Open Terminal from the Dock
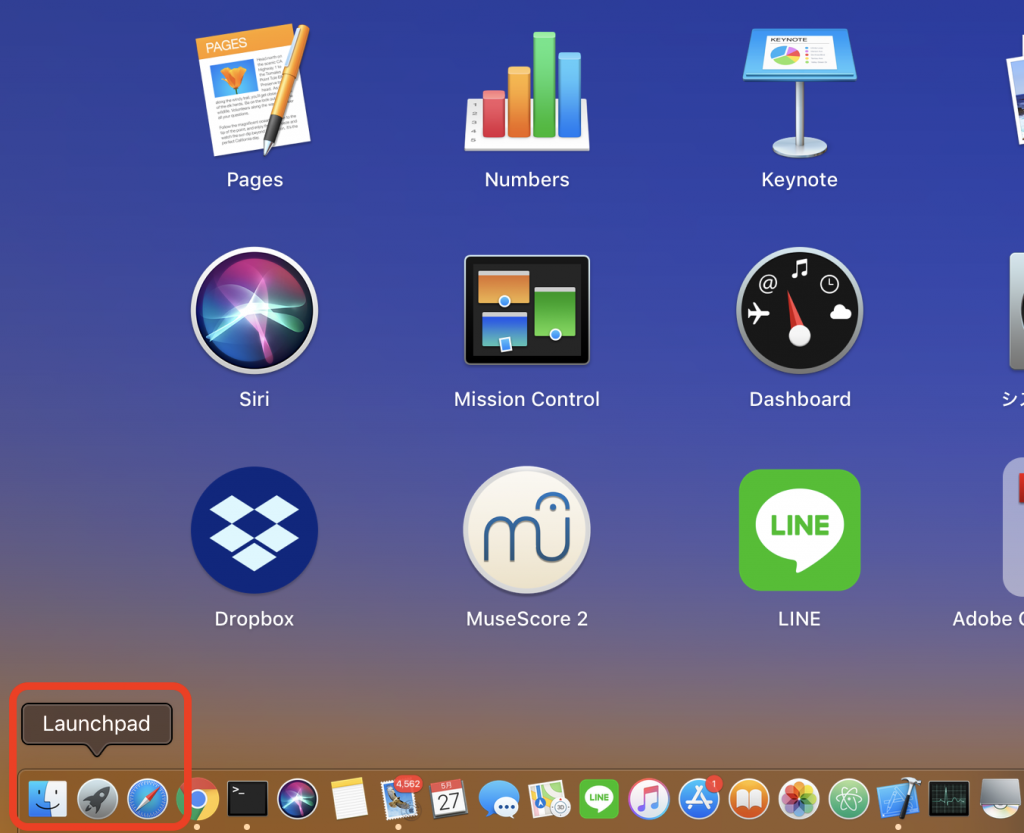1024x833 pixels. pyautogui.click(x=248, y=799)
